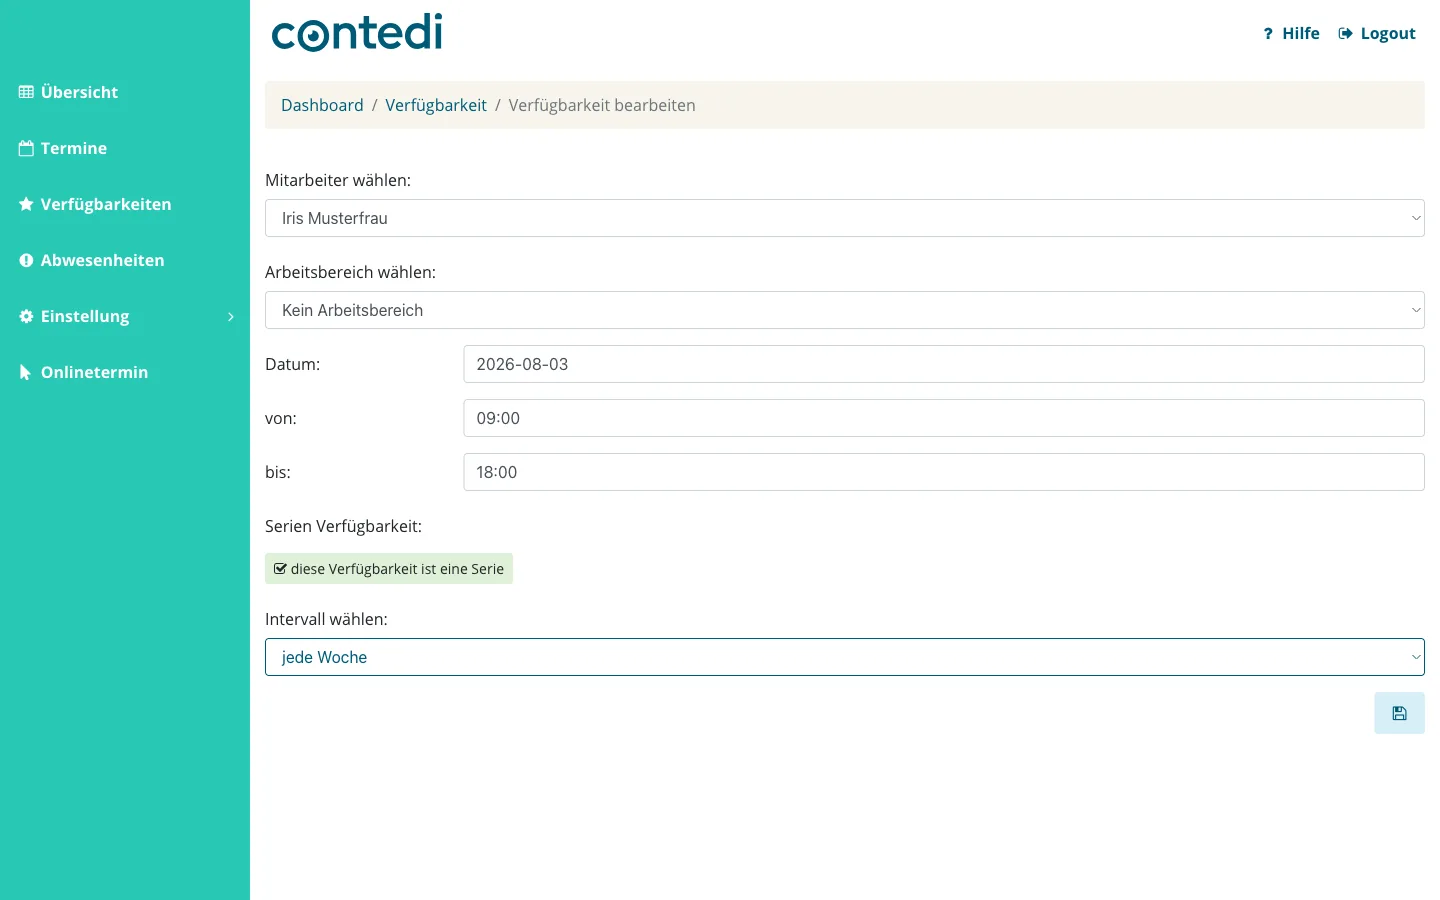Image resolution: width=1440 pixels, height=900 pixels.
Task: Click the Onlinetermin cursor icon
Action: coord(26,372)
